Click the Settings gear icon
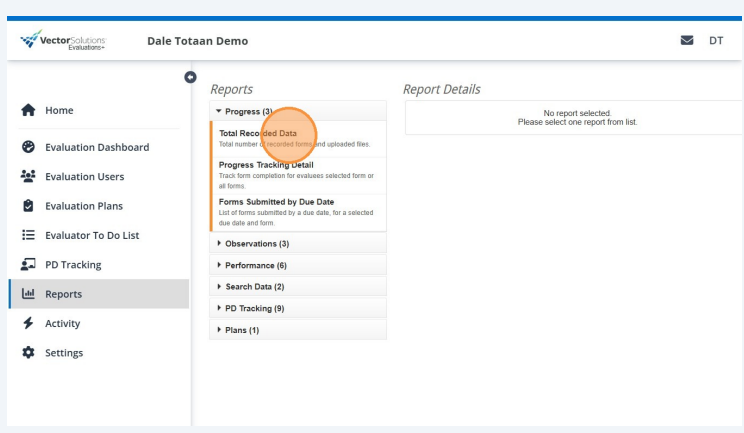This screenshot has width=744, height=433. (28, 352)
